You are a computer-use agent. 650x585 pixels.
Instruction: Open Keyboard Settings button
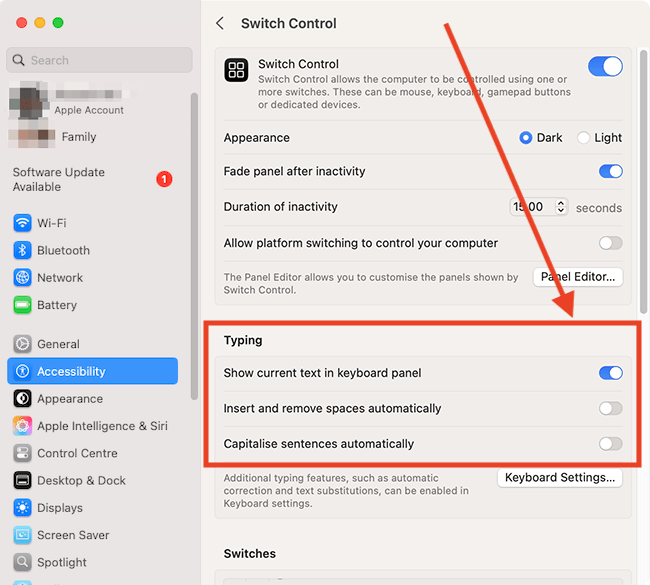point(559,478)
